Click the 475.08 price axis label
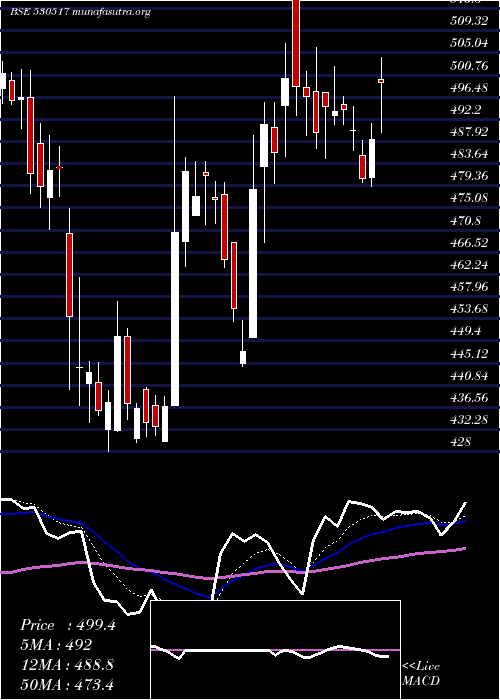Image resolution: width=500 pixels, height=700 pixels. (x=469, y=198)
